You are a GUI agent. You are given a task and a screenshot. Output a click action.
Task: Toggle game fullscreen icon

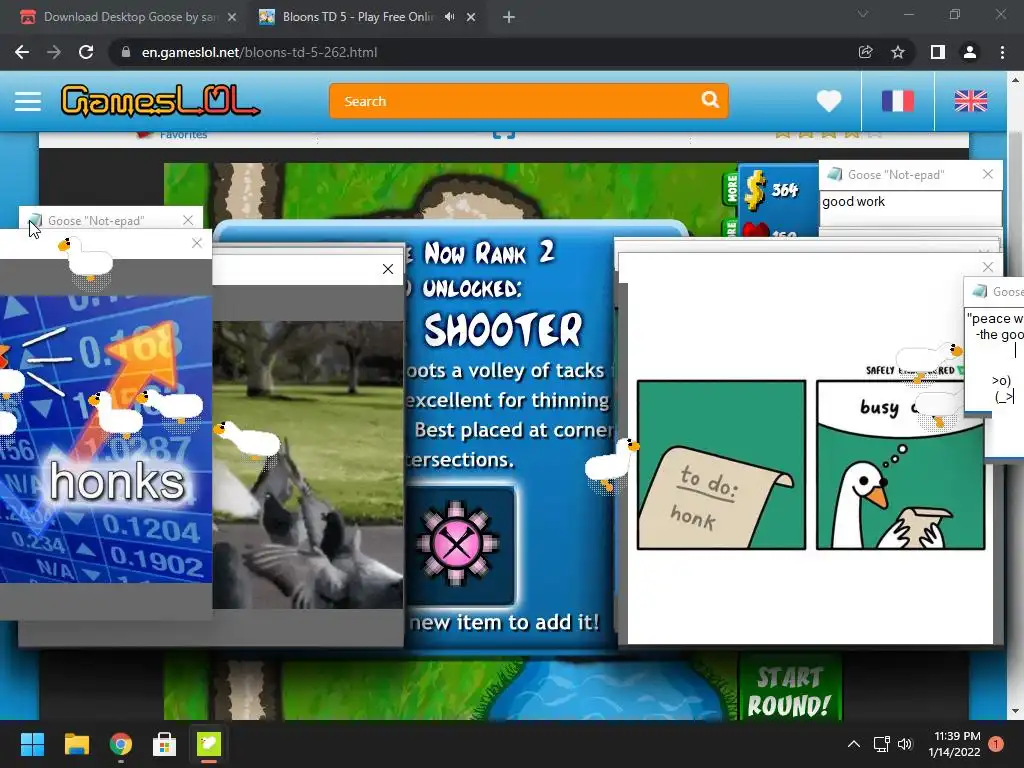coord(504,135)
